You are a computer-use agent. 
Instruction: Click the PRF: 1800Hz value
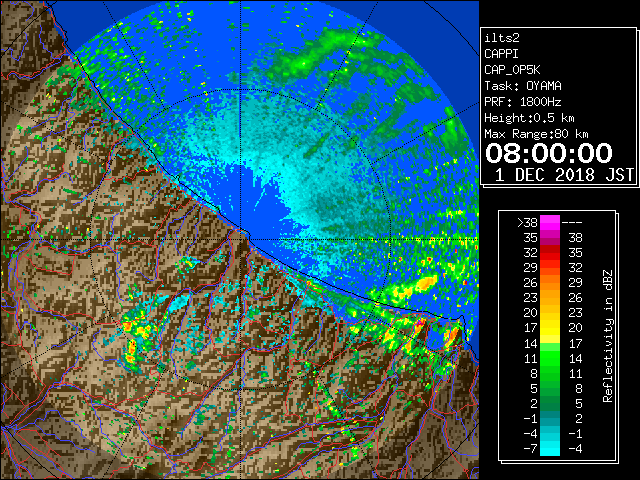point(523,102)
